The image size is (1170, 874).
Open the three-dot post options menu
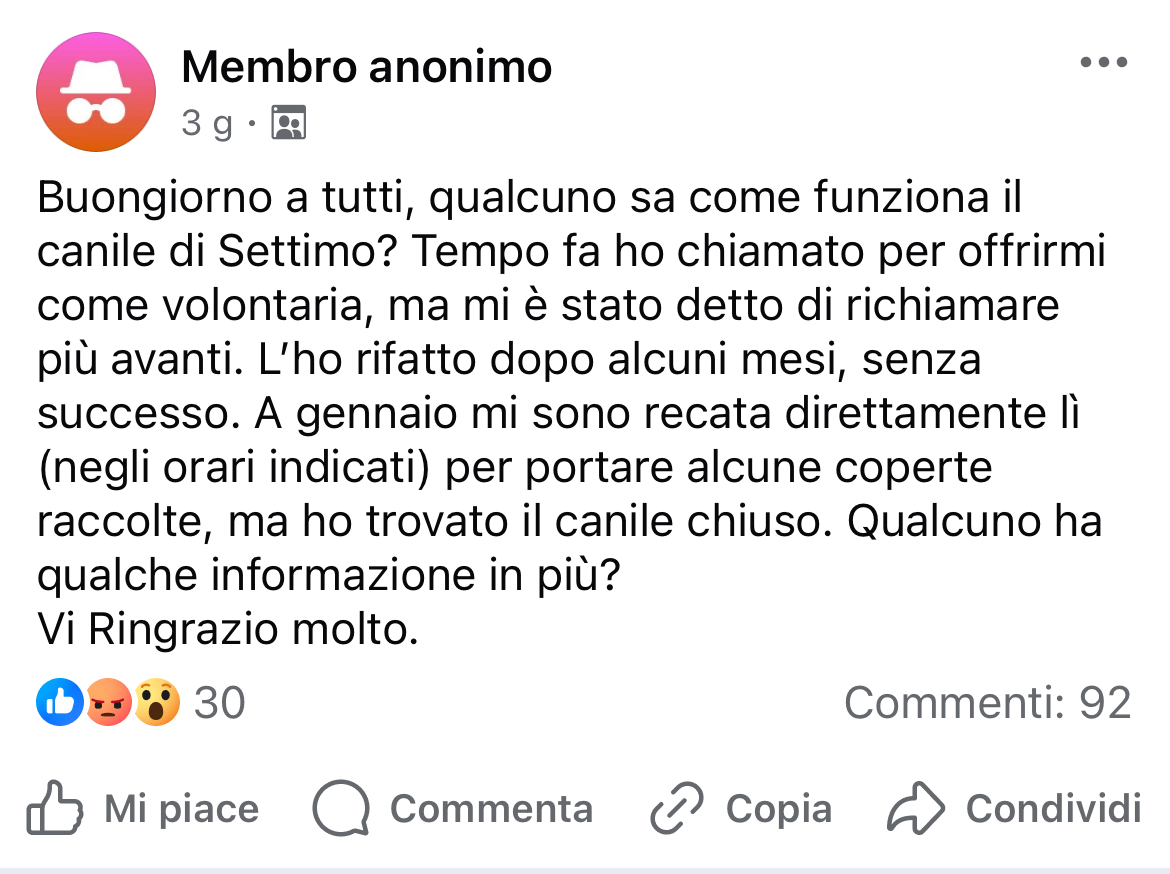1104,63
